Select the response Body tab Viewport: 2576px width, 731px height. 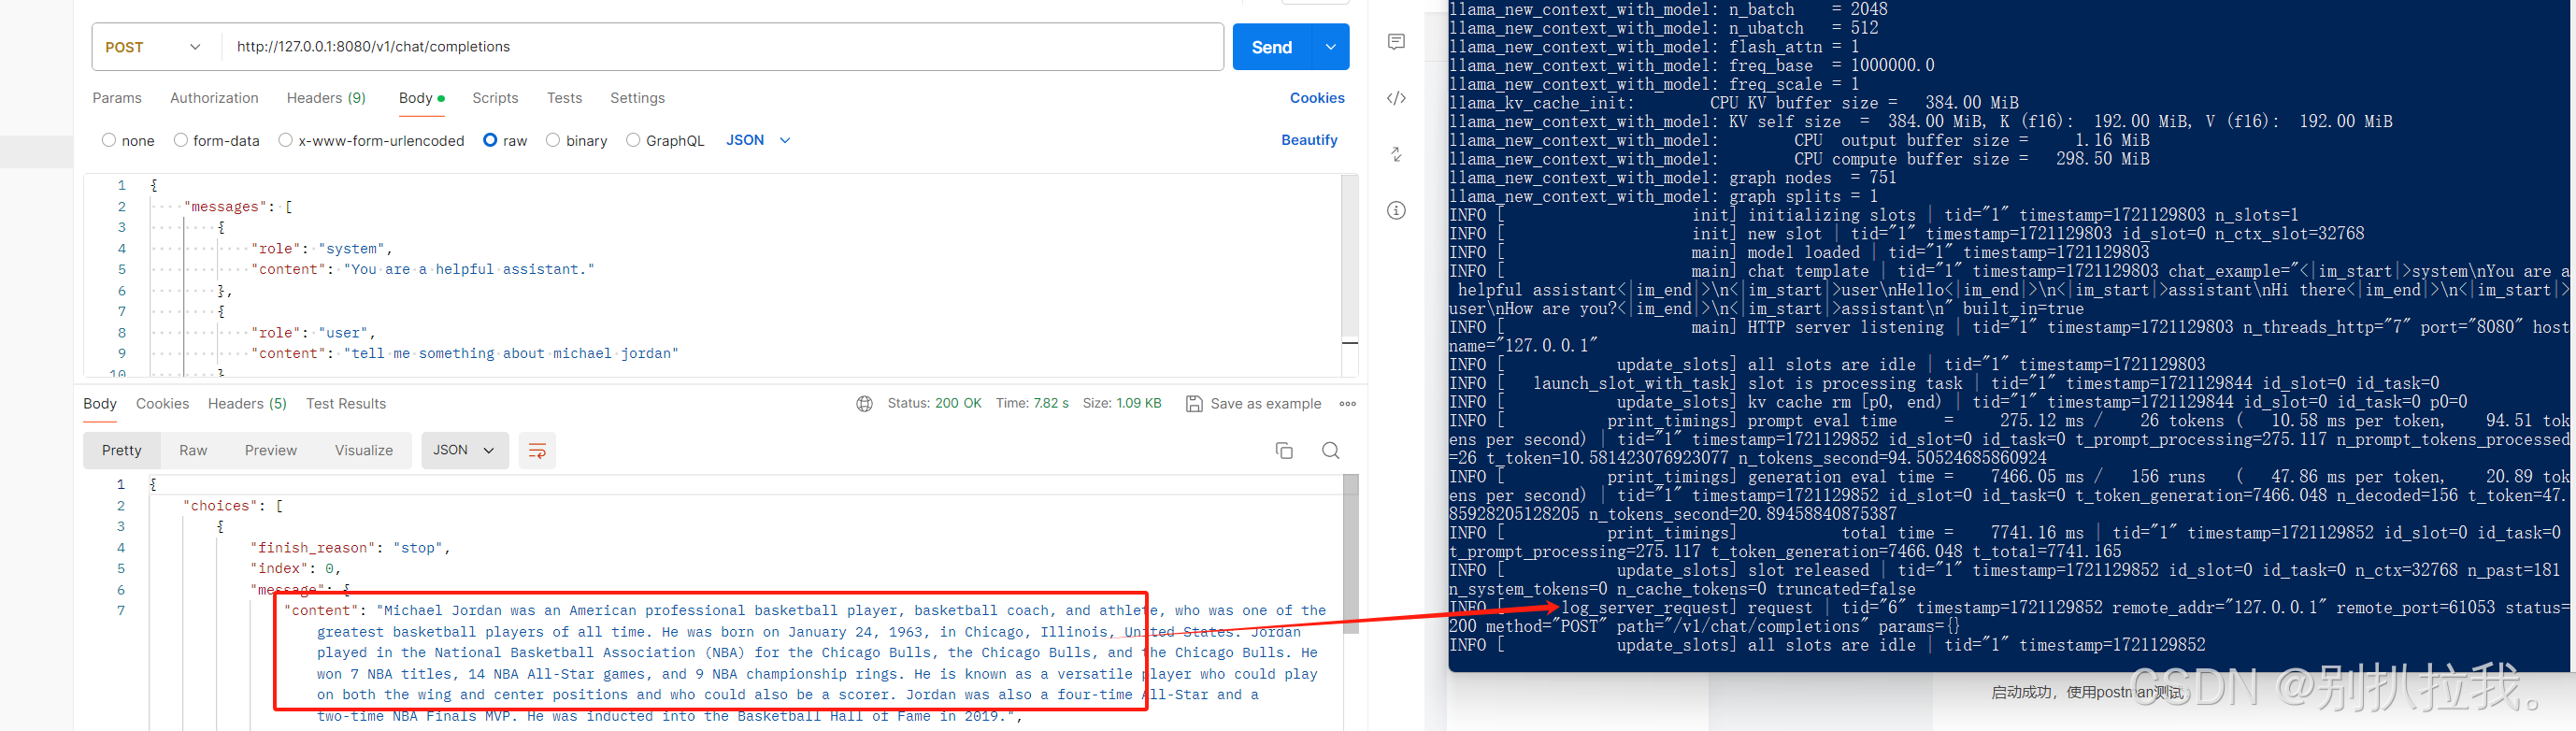[100, 404]
